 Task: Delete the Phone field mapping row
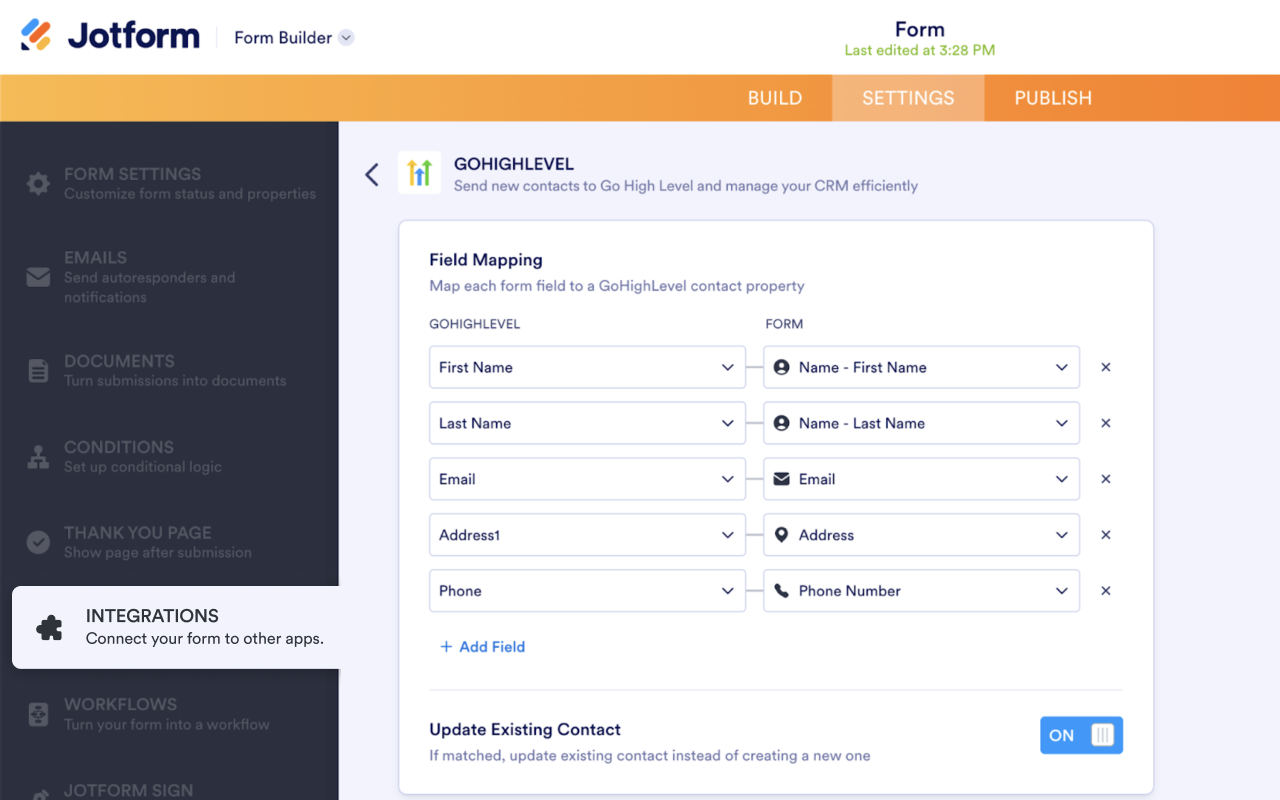(x=1106, y=591)
